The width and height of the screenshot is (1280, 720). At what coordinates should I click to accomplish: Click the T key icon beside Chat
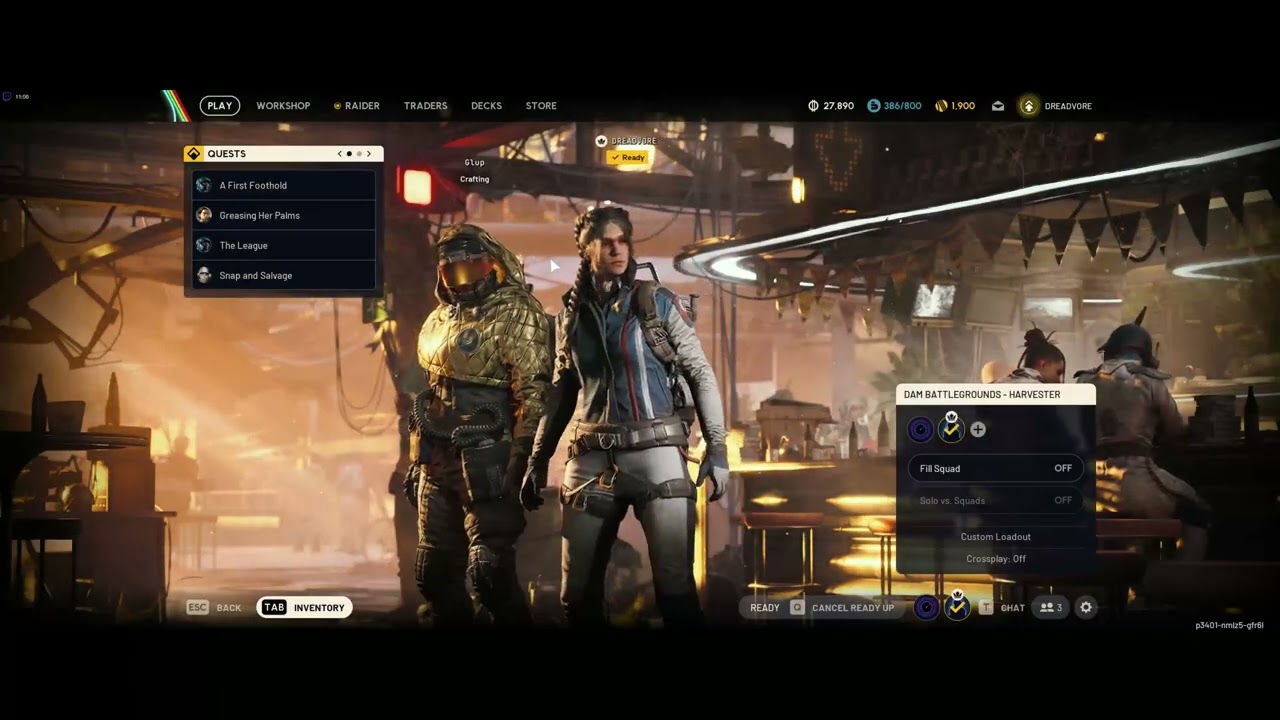coord(986,607)
